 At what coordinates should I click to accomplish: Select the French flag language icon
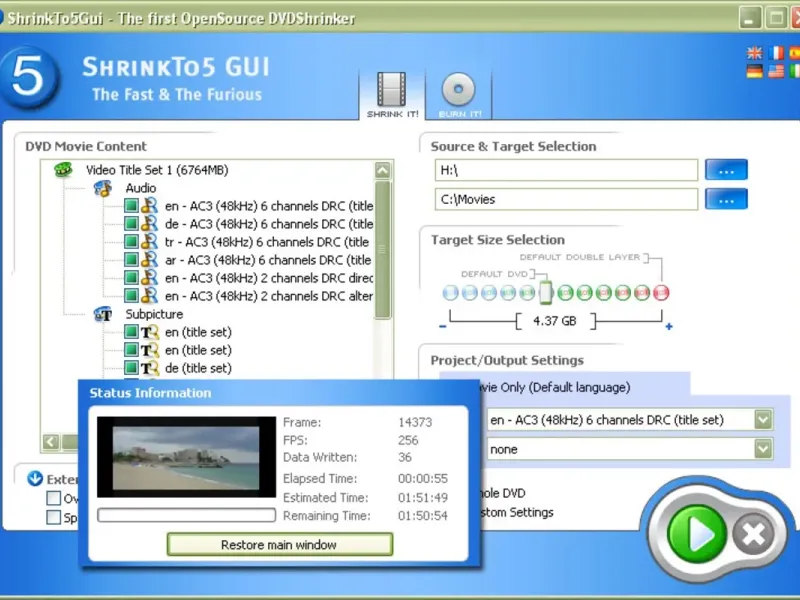tap(776, 53)
